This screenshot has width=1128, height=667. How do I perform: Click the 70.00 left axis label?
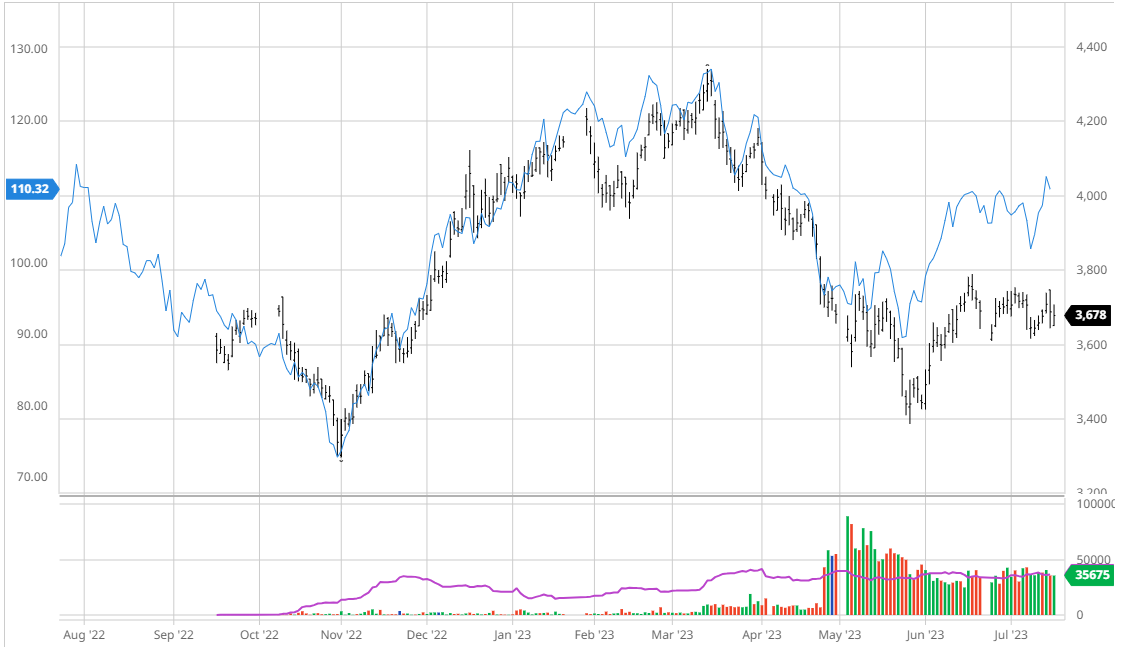[x=32, y=477]
